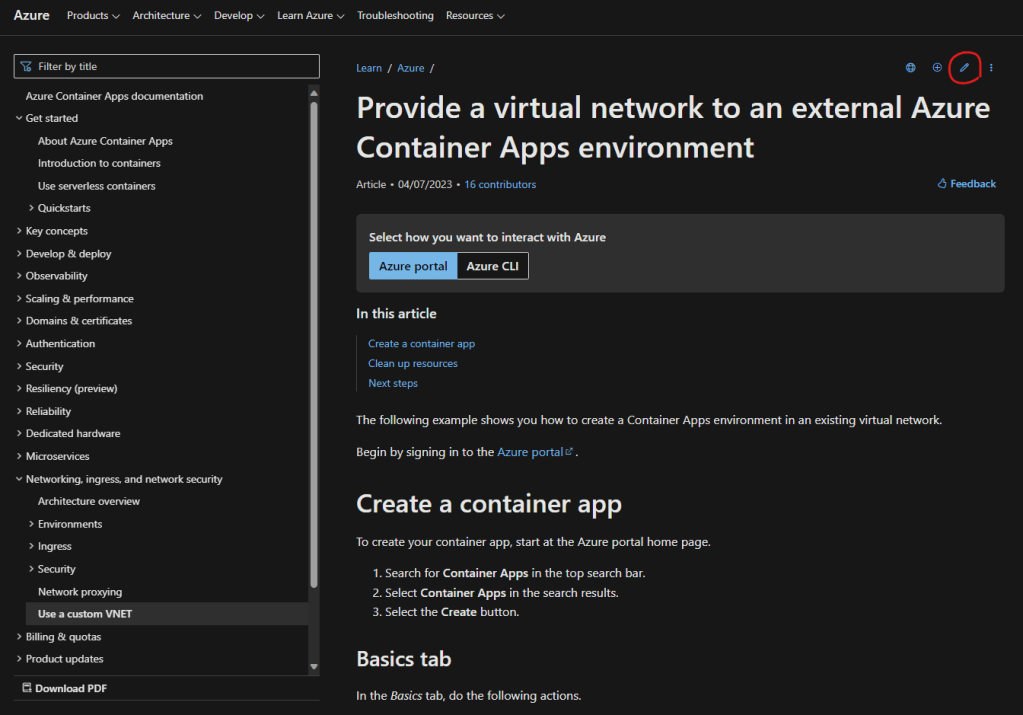1023x715 pixels.
Task: Click the Download PDF icon
Action: [x=27, y=688]
